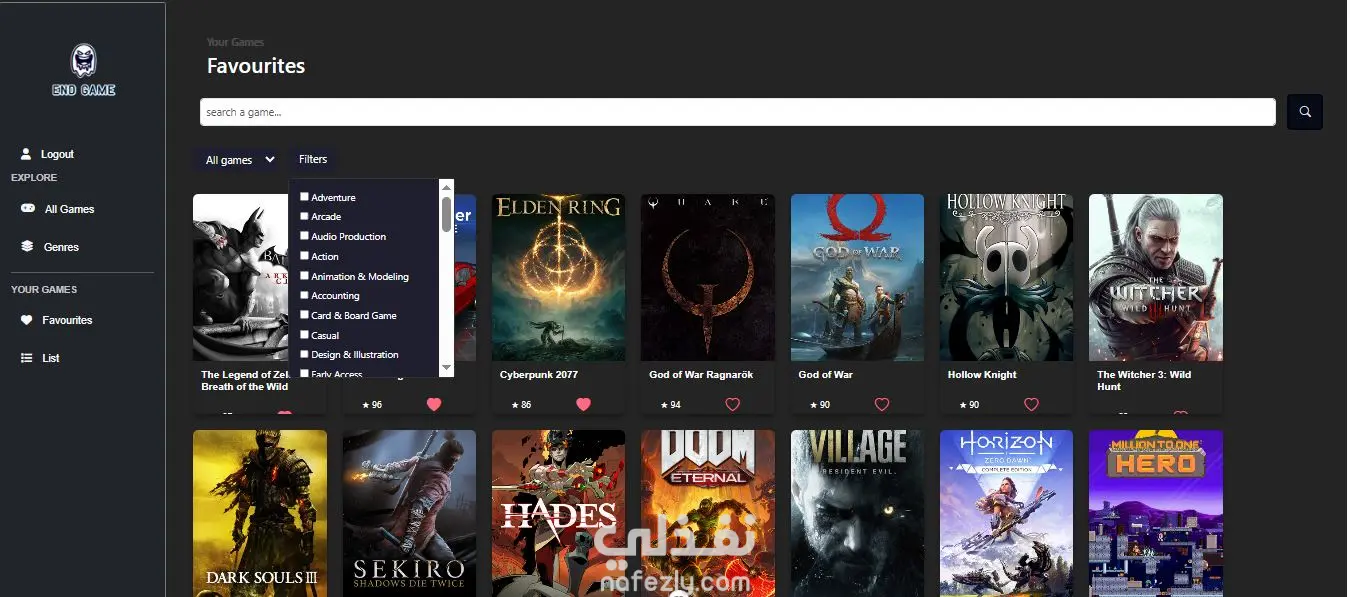This screenshot has width=1350, height=597.
Task: Go to Genres page
Action: pos(61,247)
